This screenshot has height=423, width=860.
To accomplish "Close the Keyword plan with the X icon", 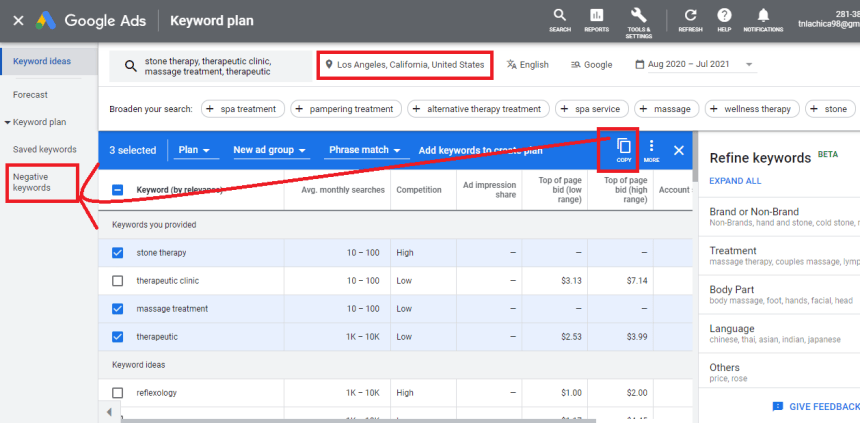I will click(18, 21).
